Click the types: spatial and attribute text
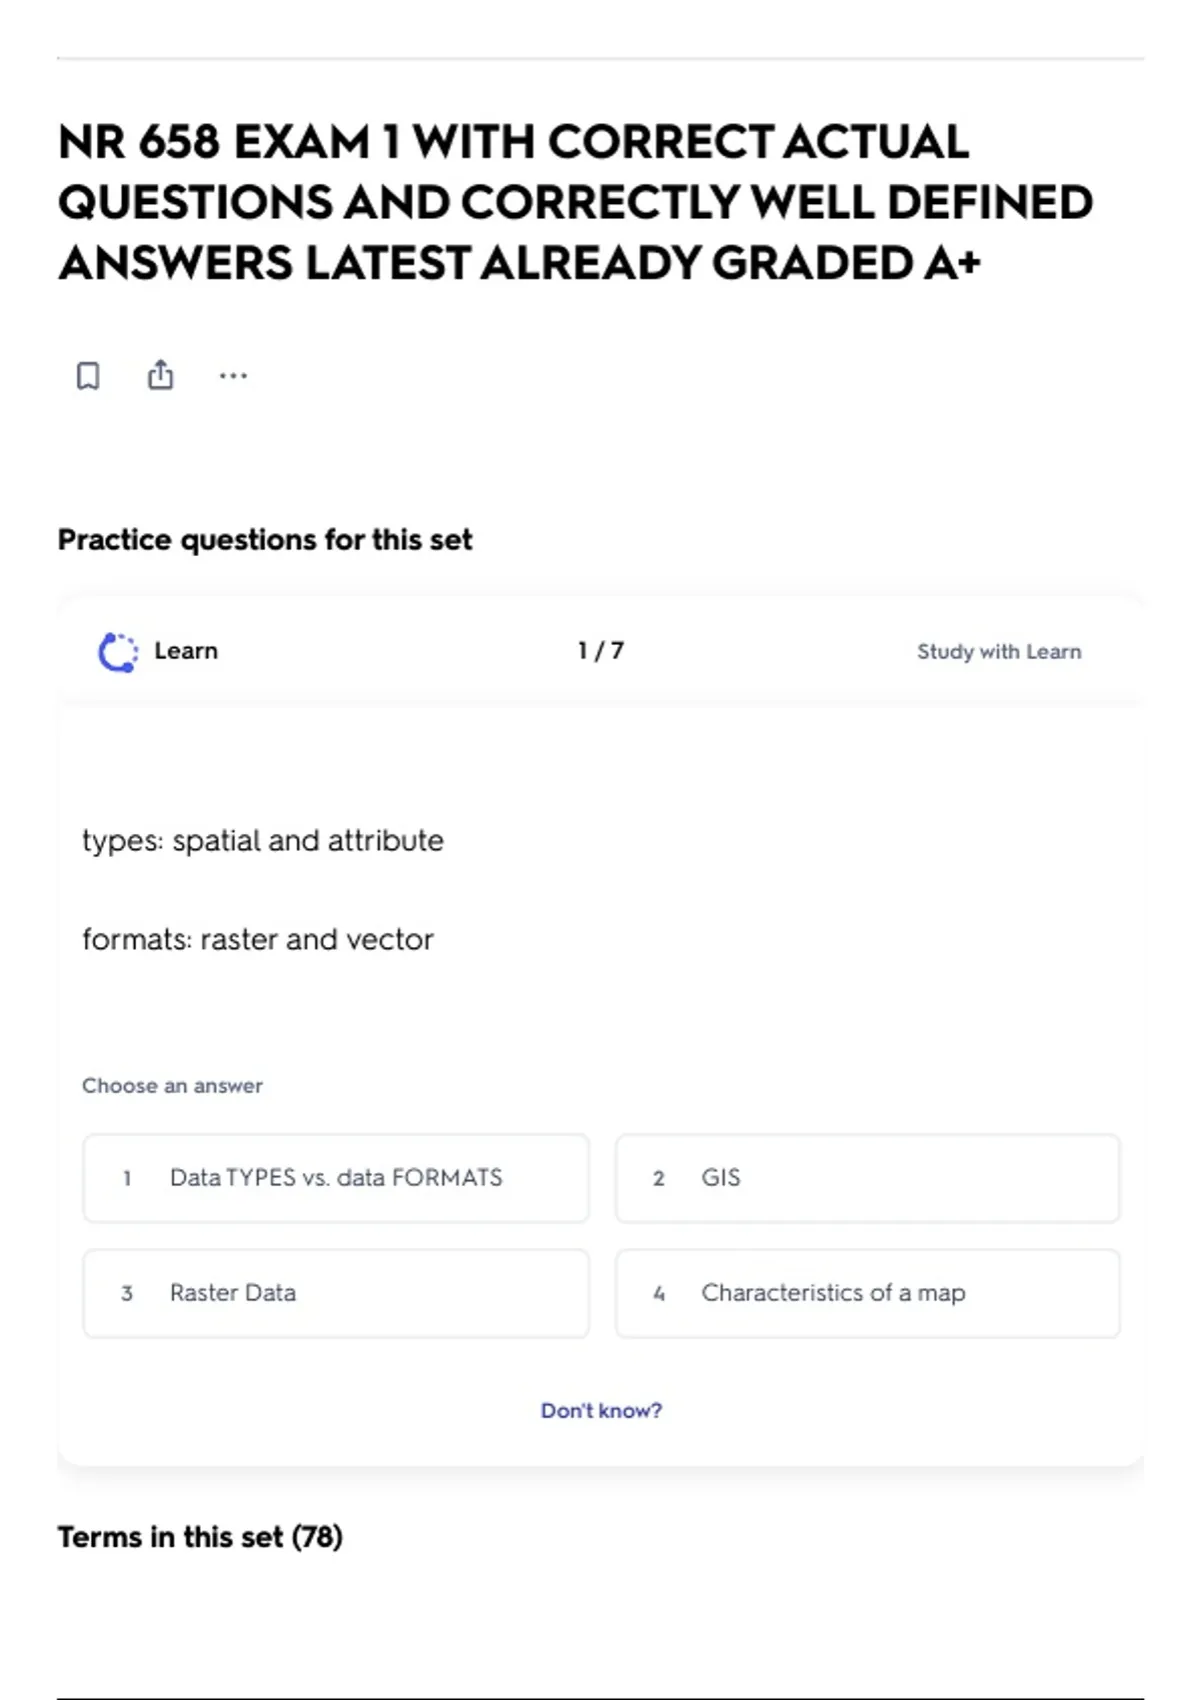This screenshot has height=1700, width=1200. point(263,841)
